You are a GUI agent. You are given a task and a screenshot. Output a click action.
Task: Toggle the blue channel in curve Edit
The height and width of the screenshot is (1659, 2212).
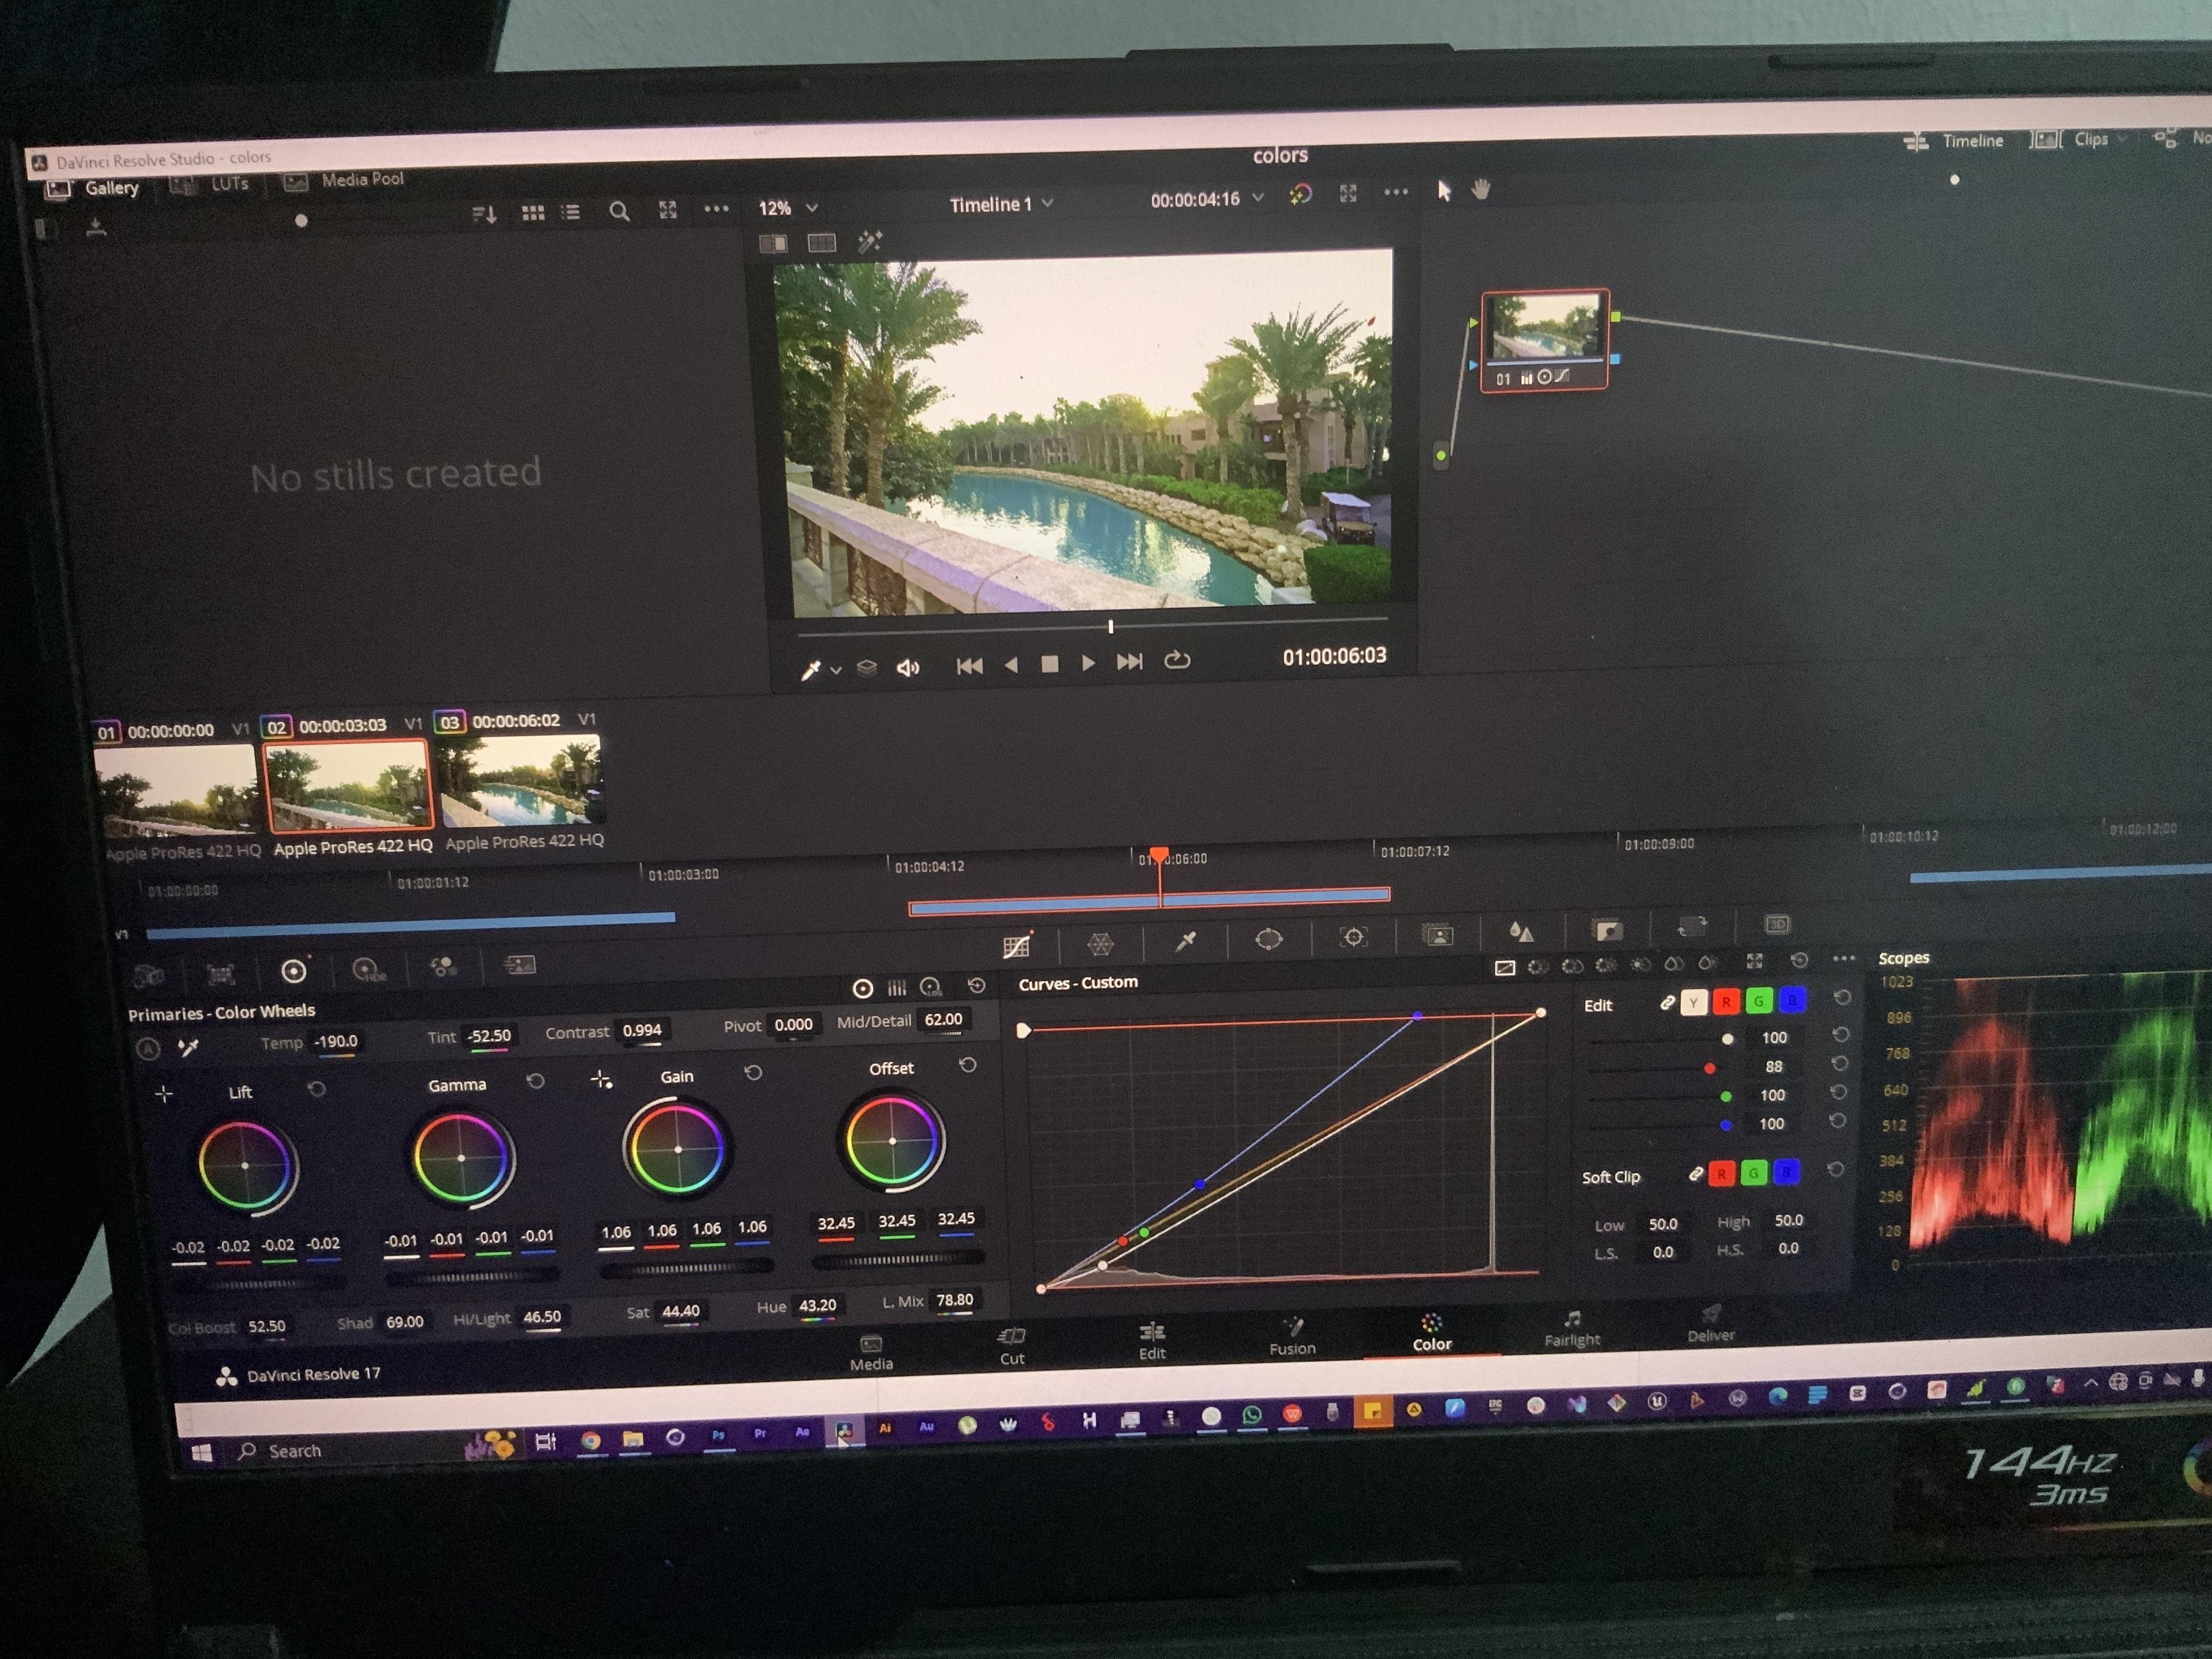1792,999
